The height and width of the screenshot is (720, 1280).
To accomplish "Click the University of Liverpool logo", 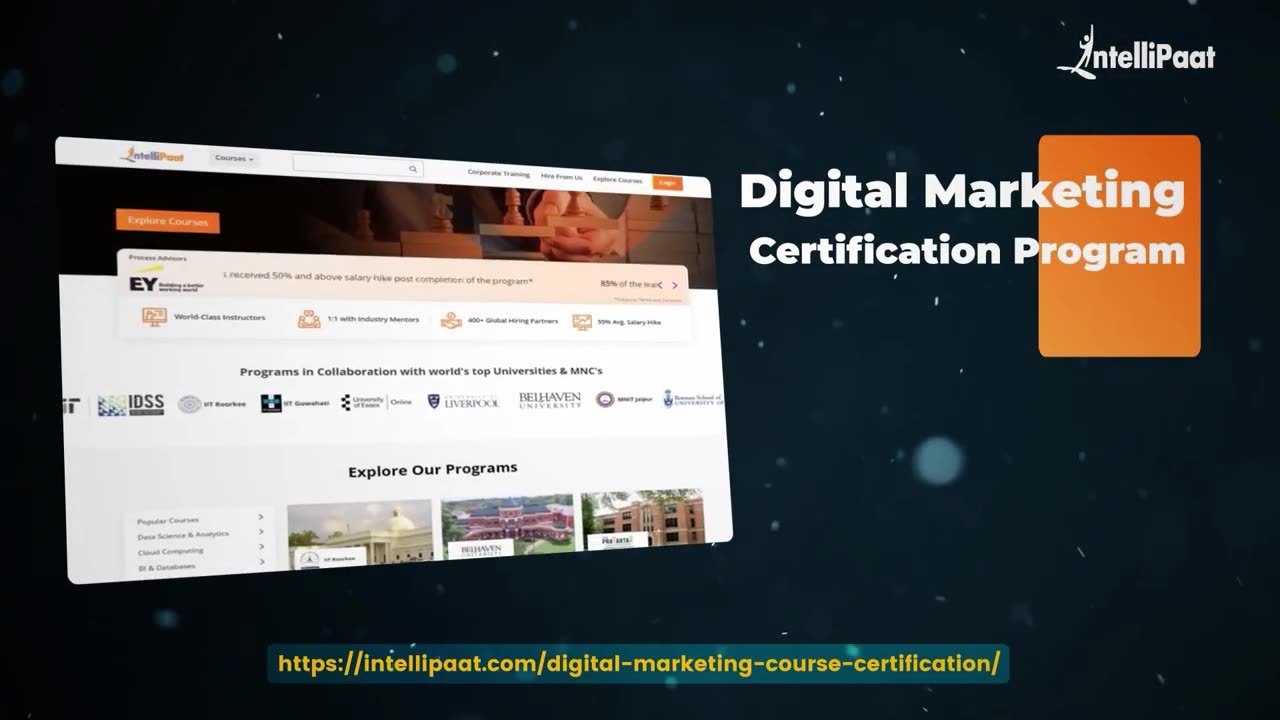I will [463, 401].
